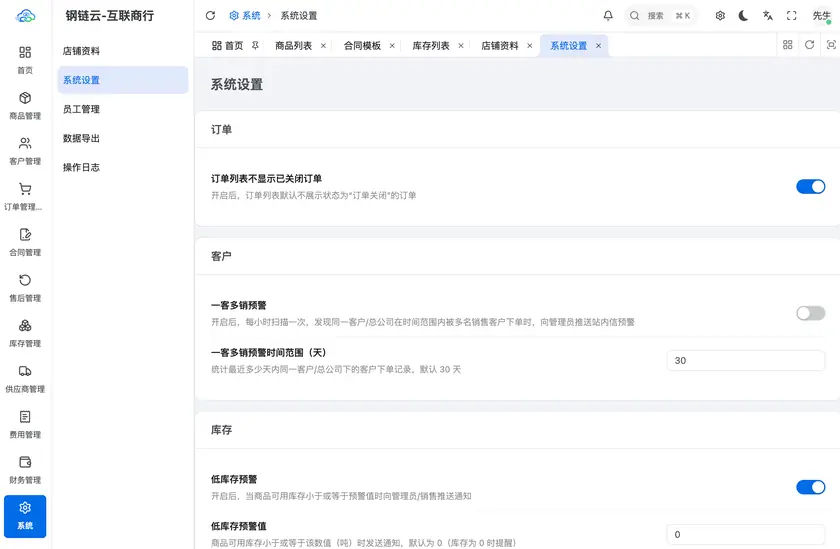This screenshot has height=549, width=840.
Task: Open 系统设置 in submenu
Action: coord(123,80)
